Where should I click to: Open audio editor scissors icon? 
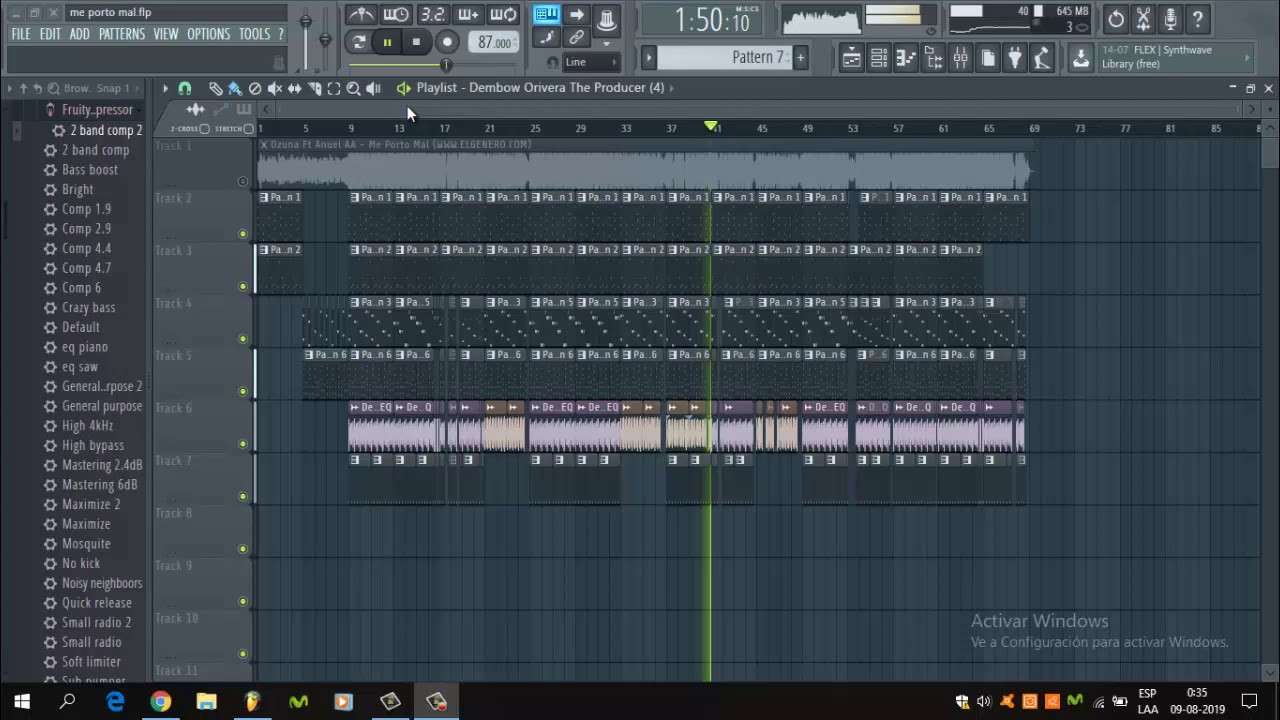[x=1143, y=19]
